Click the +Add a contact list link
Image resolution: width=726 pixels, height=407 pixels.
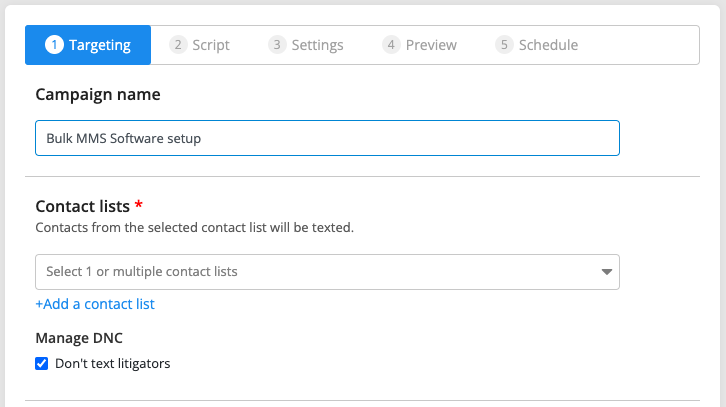click(95, 304)
